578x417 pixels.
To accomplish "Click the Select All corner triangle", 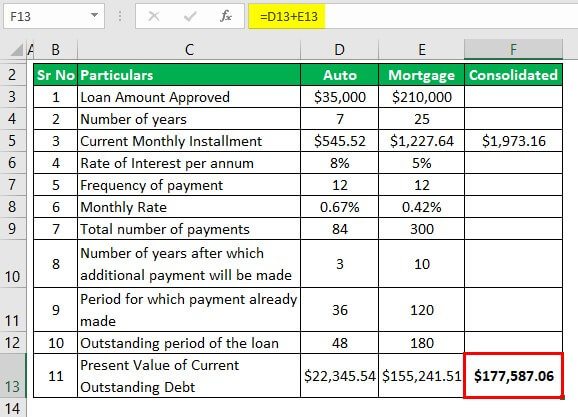I will [x=17, y=50].
